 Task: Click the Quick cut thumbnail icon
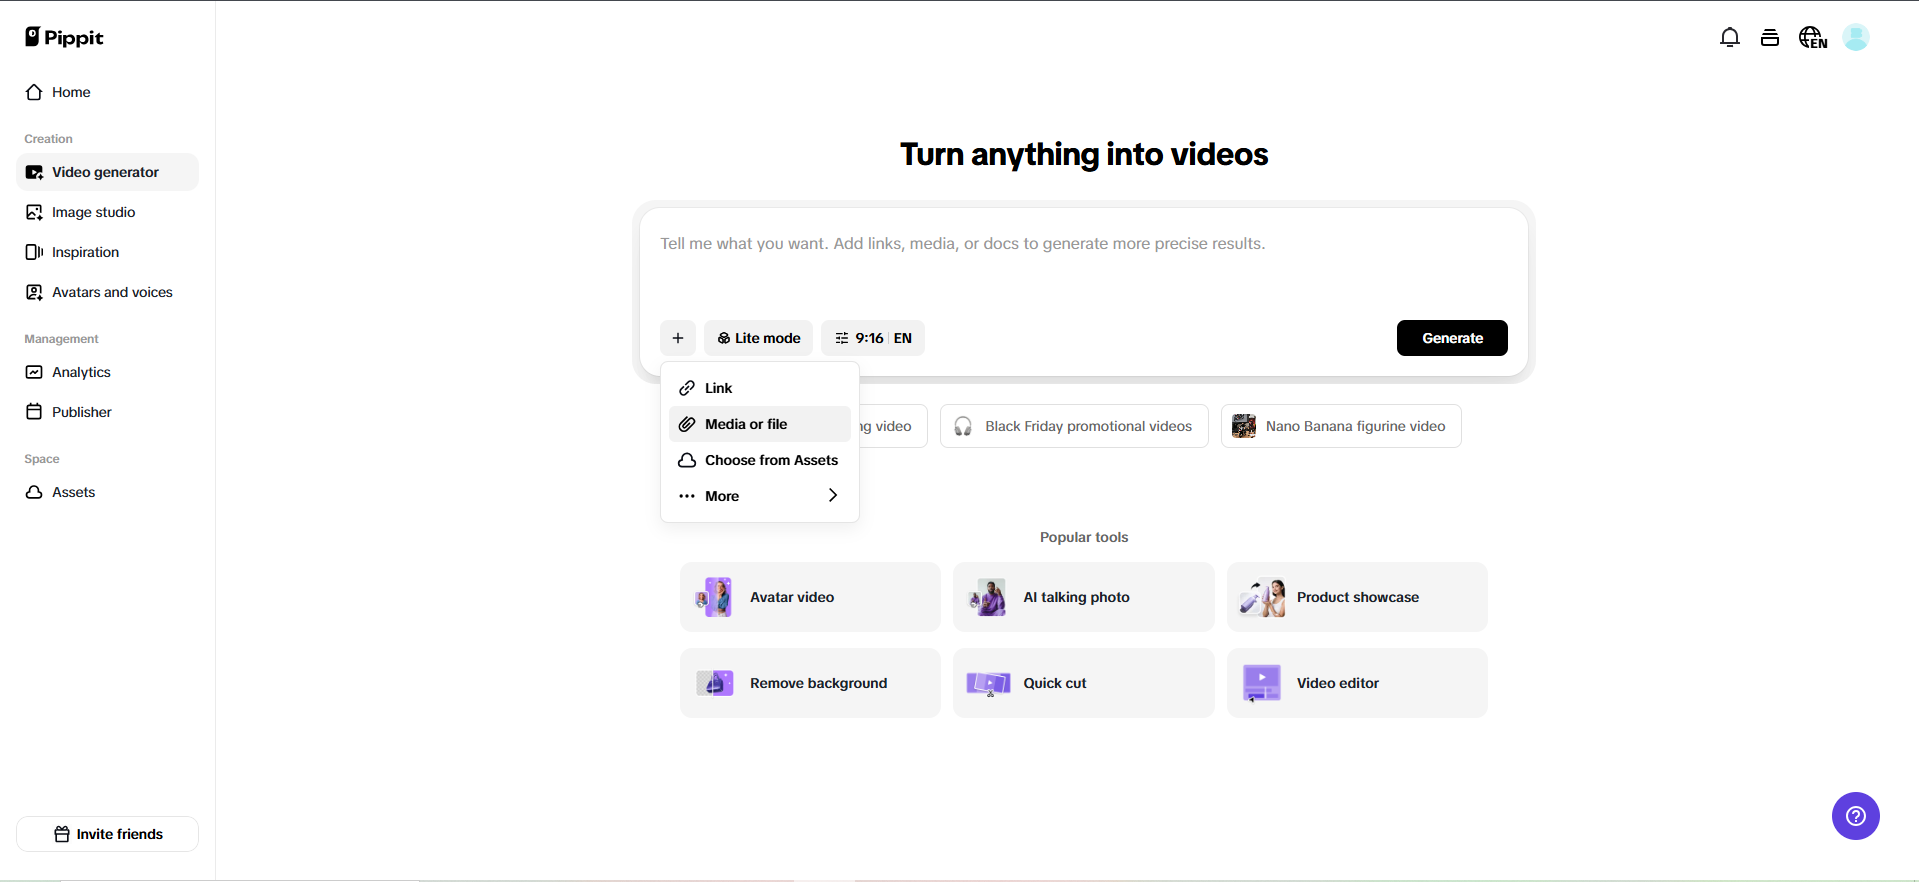[x=988, y=683]
